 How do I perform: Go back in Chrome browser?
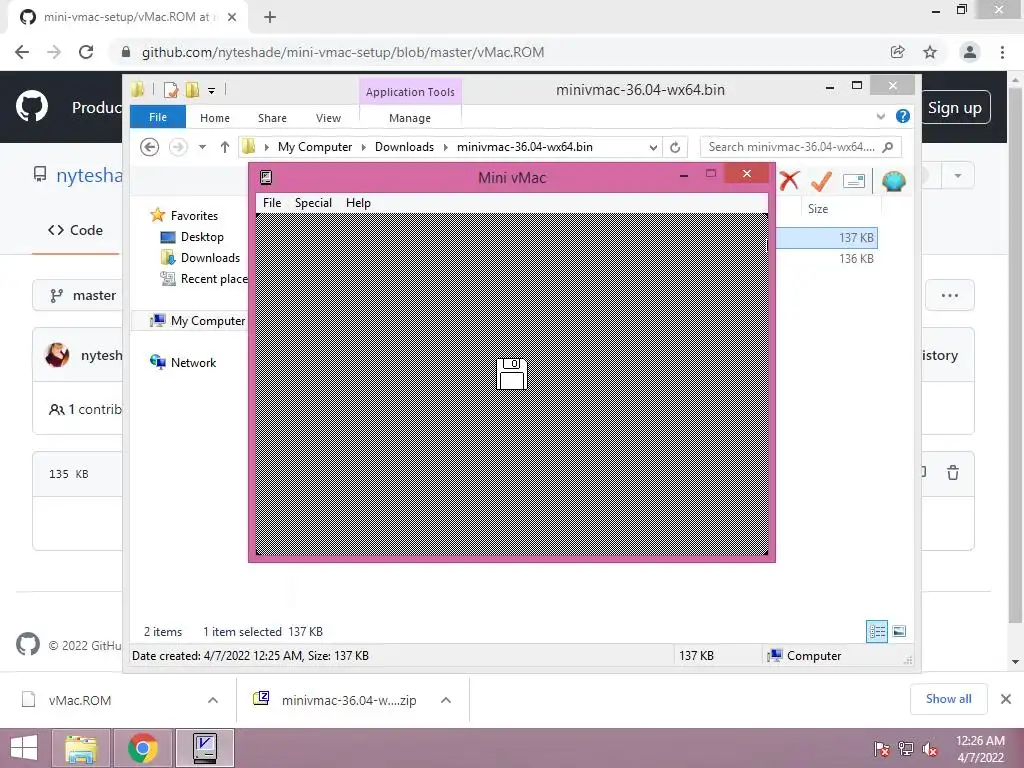coord(22,52)
